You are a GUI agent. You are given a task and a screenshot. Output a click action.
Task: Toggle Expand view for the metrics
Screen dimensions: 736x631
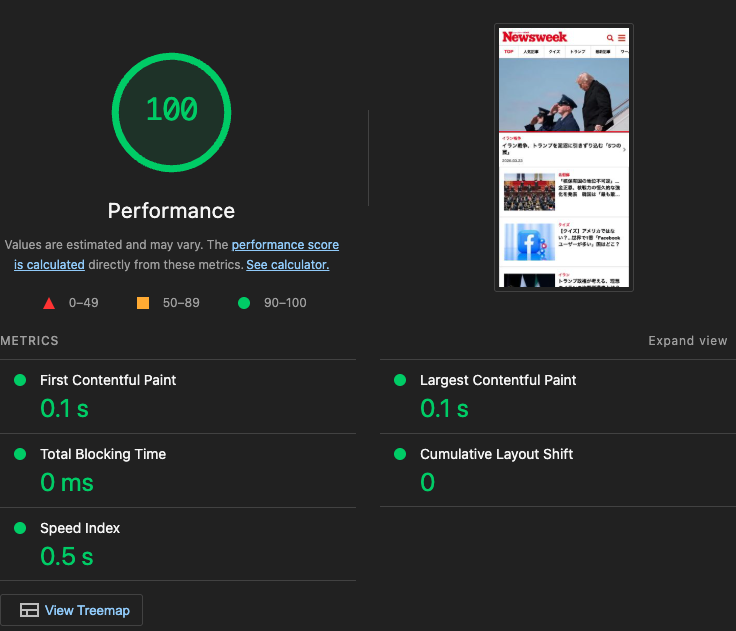coord(687,341)
